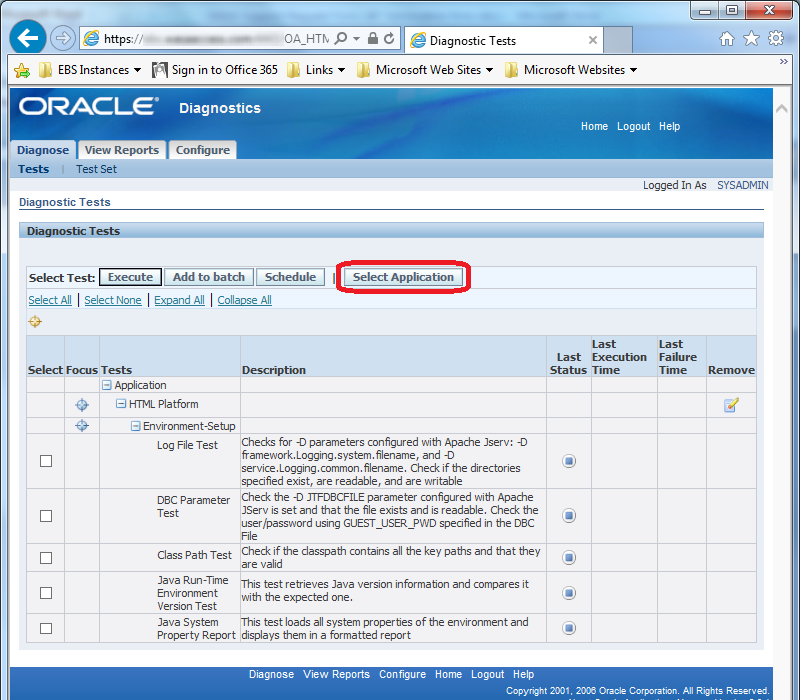Click focus icon for HTML Platform row
The width and height of the screenshot is (800, 700).
pyautogui.click(x=82, y=405)
